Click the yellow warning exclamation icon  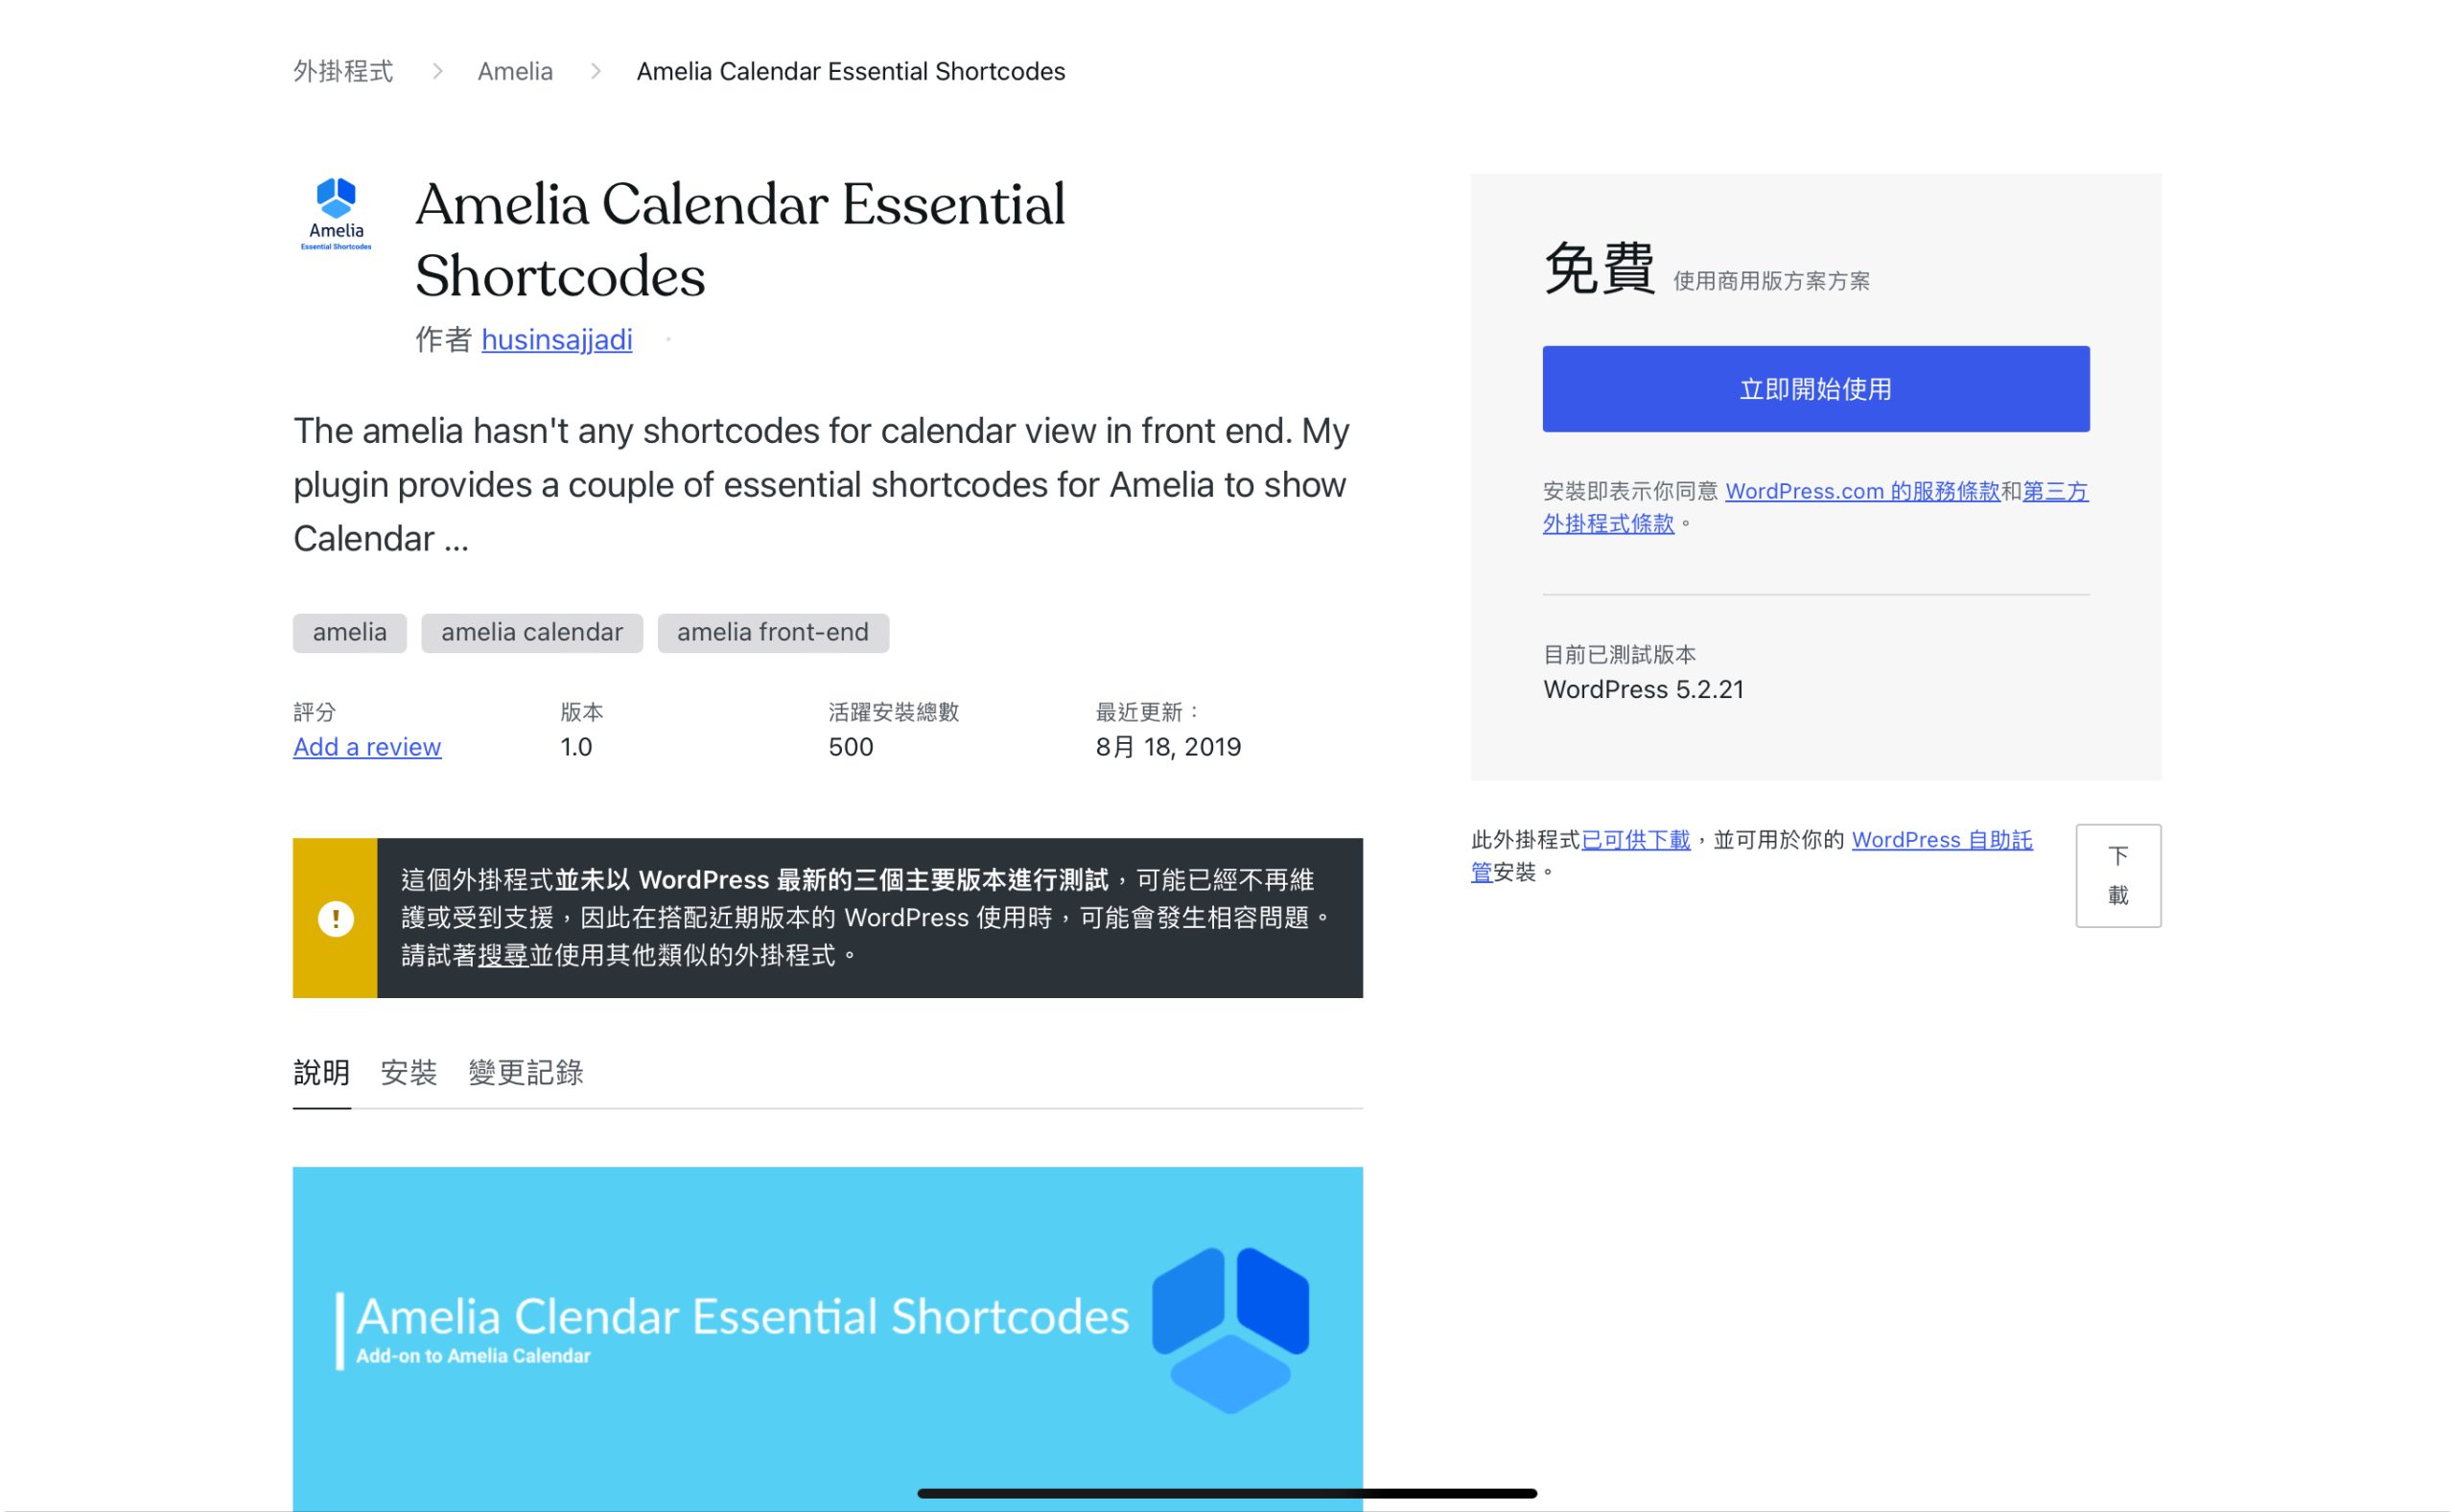tap(335, 918)
